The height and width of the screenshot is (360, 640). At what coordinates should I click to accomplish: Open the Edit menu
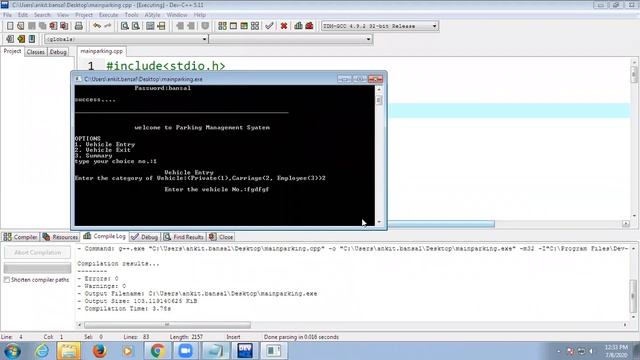(x=23, y=15)
